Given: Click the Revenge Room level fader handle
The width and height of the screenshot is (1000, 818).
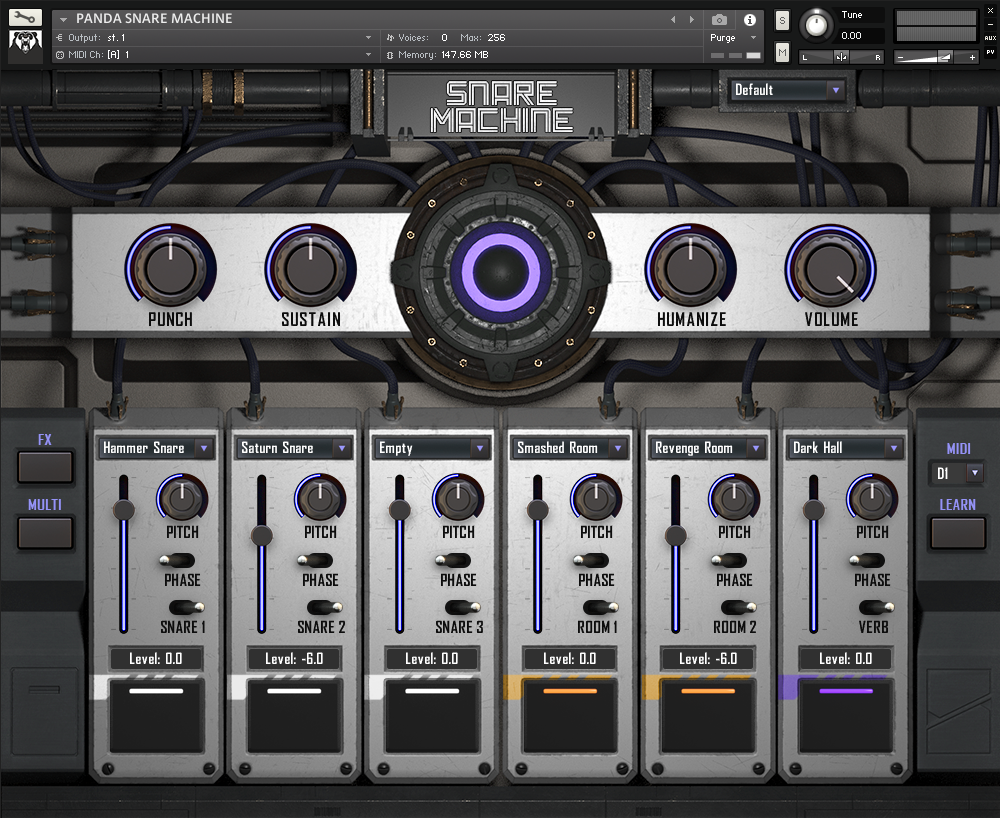Looking at the screenshot, I should pos(676,536).
